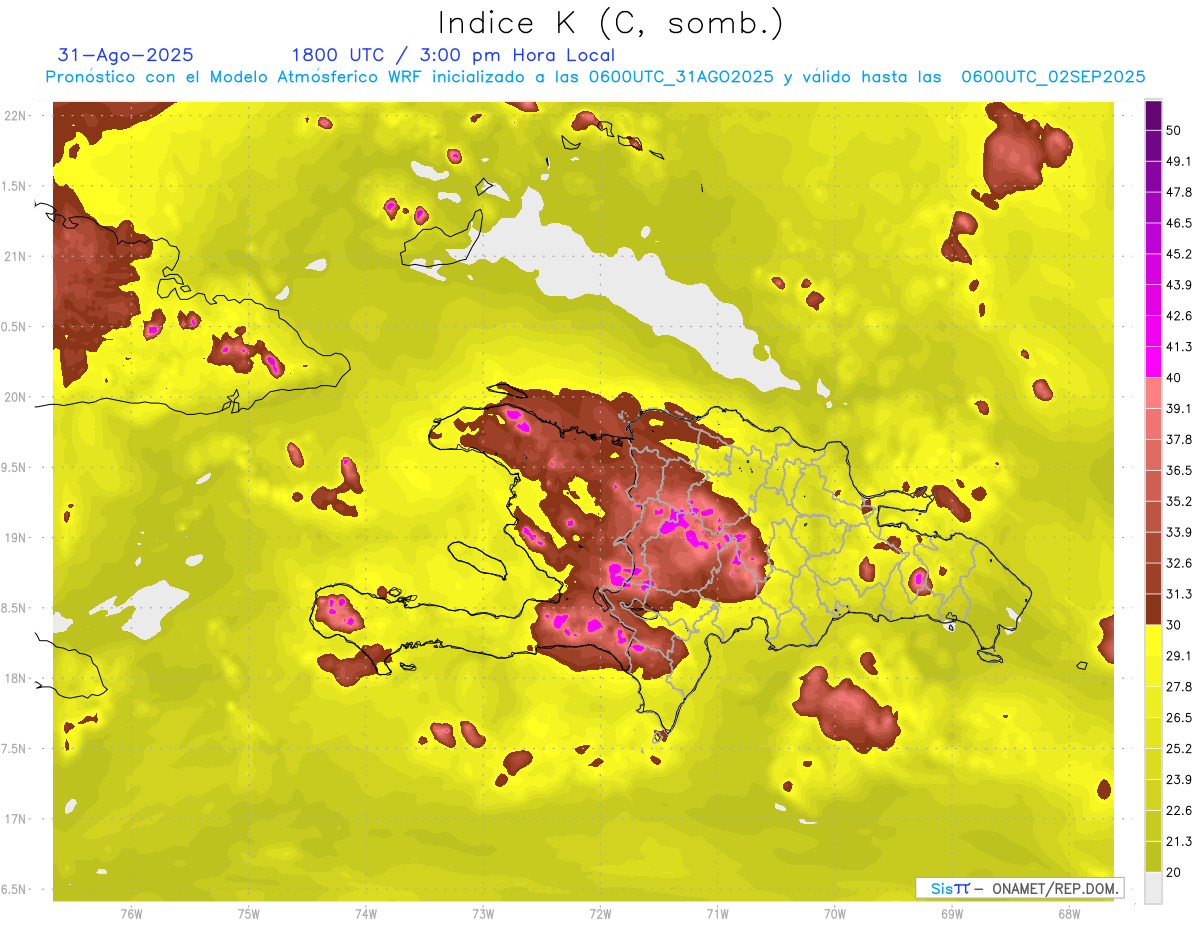Click the '74W' longitude label
Image resolution: width=1200 pixels, height=927 pixels.
click(366, 914)
